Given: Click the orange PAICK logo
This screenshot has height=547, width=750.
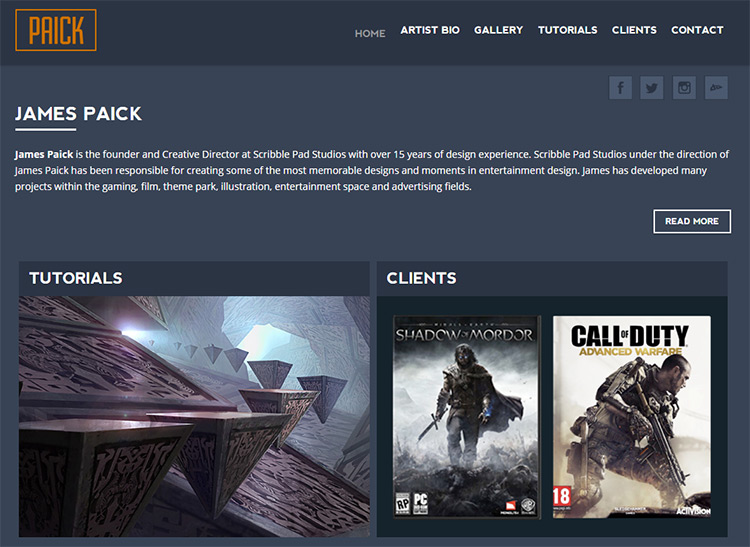Looking at the screenshot, I should point(56,30).
